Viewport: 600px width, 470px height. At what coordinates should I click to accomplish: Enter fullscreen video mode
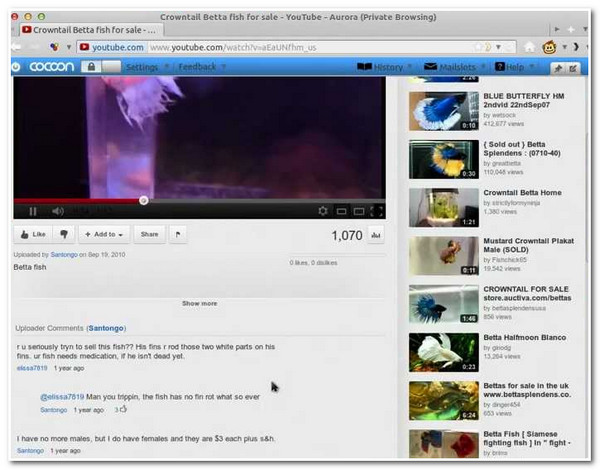(x=377, y=211)
